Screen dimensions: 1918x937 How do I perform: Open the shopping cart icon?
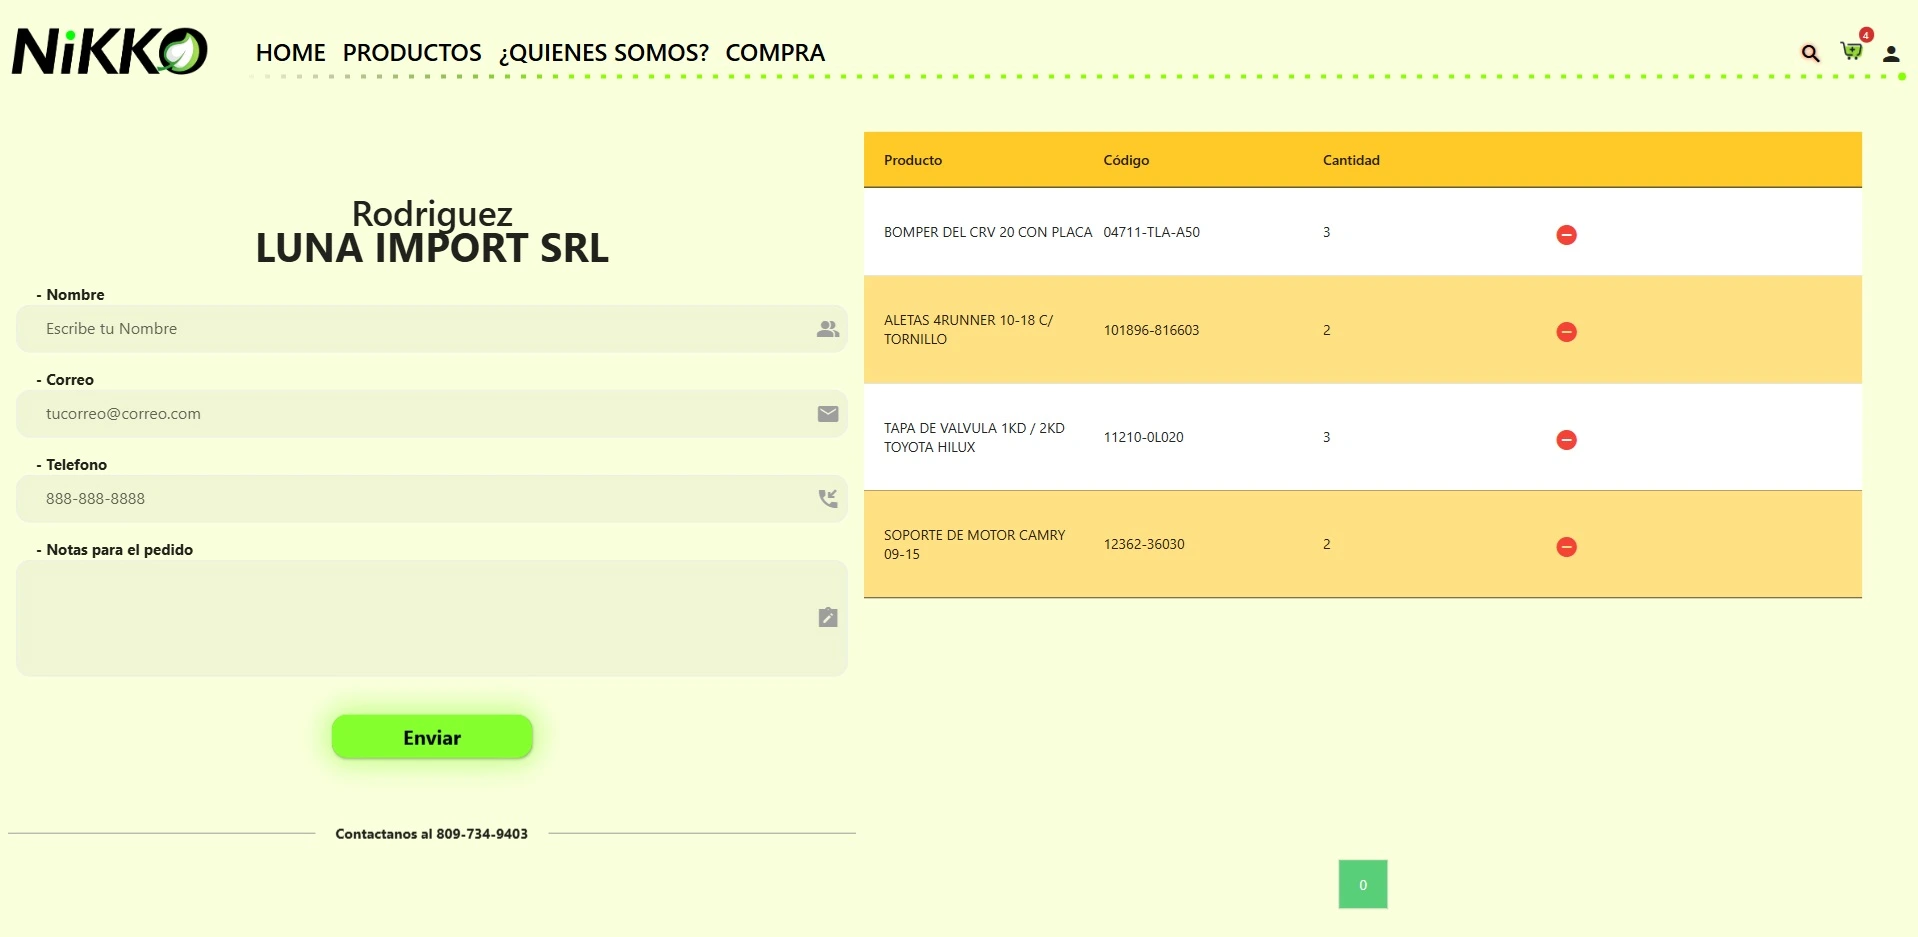(x=1851, y=51)
